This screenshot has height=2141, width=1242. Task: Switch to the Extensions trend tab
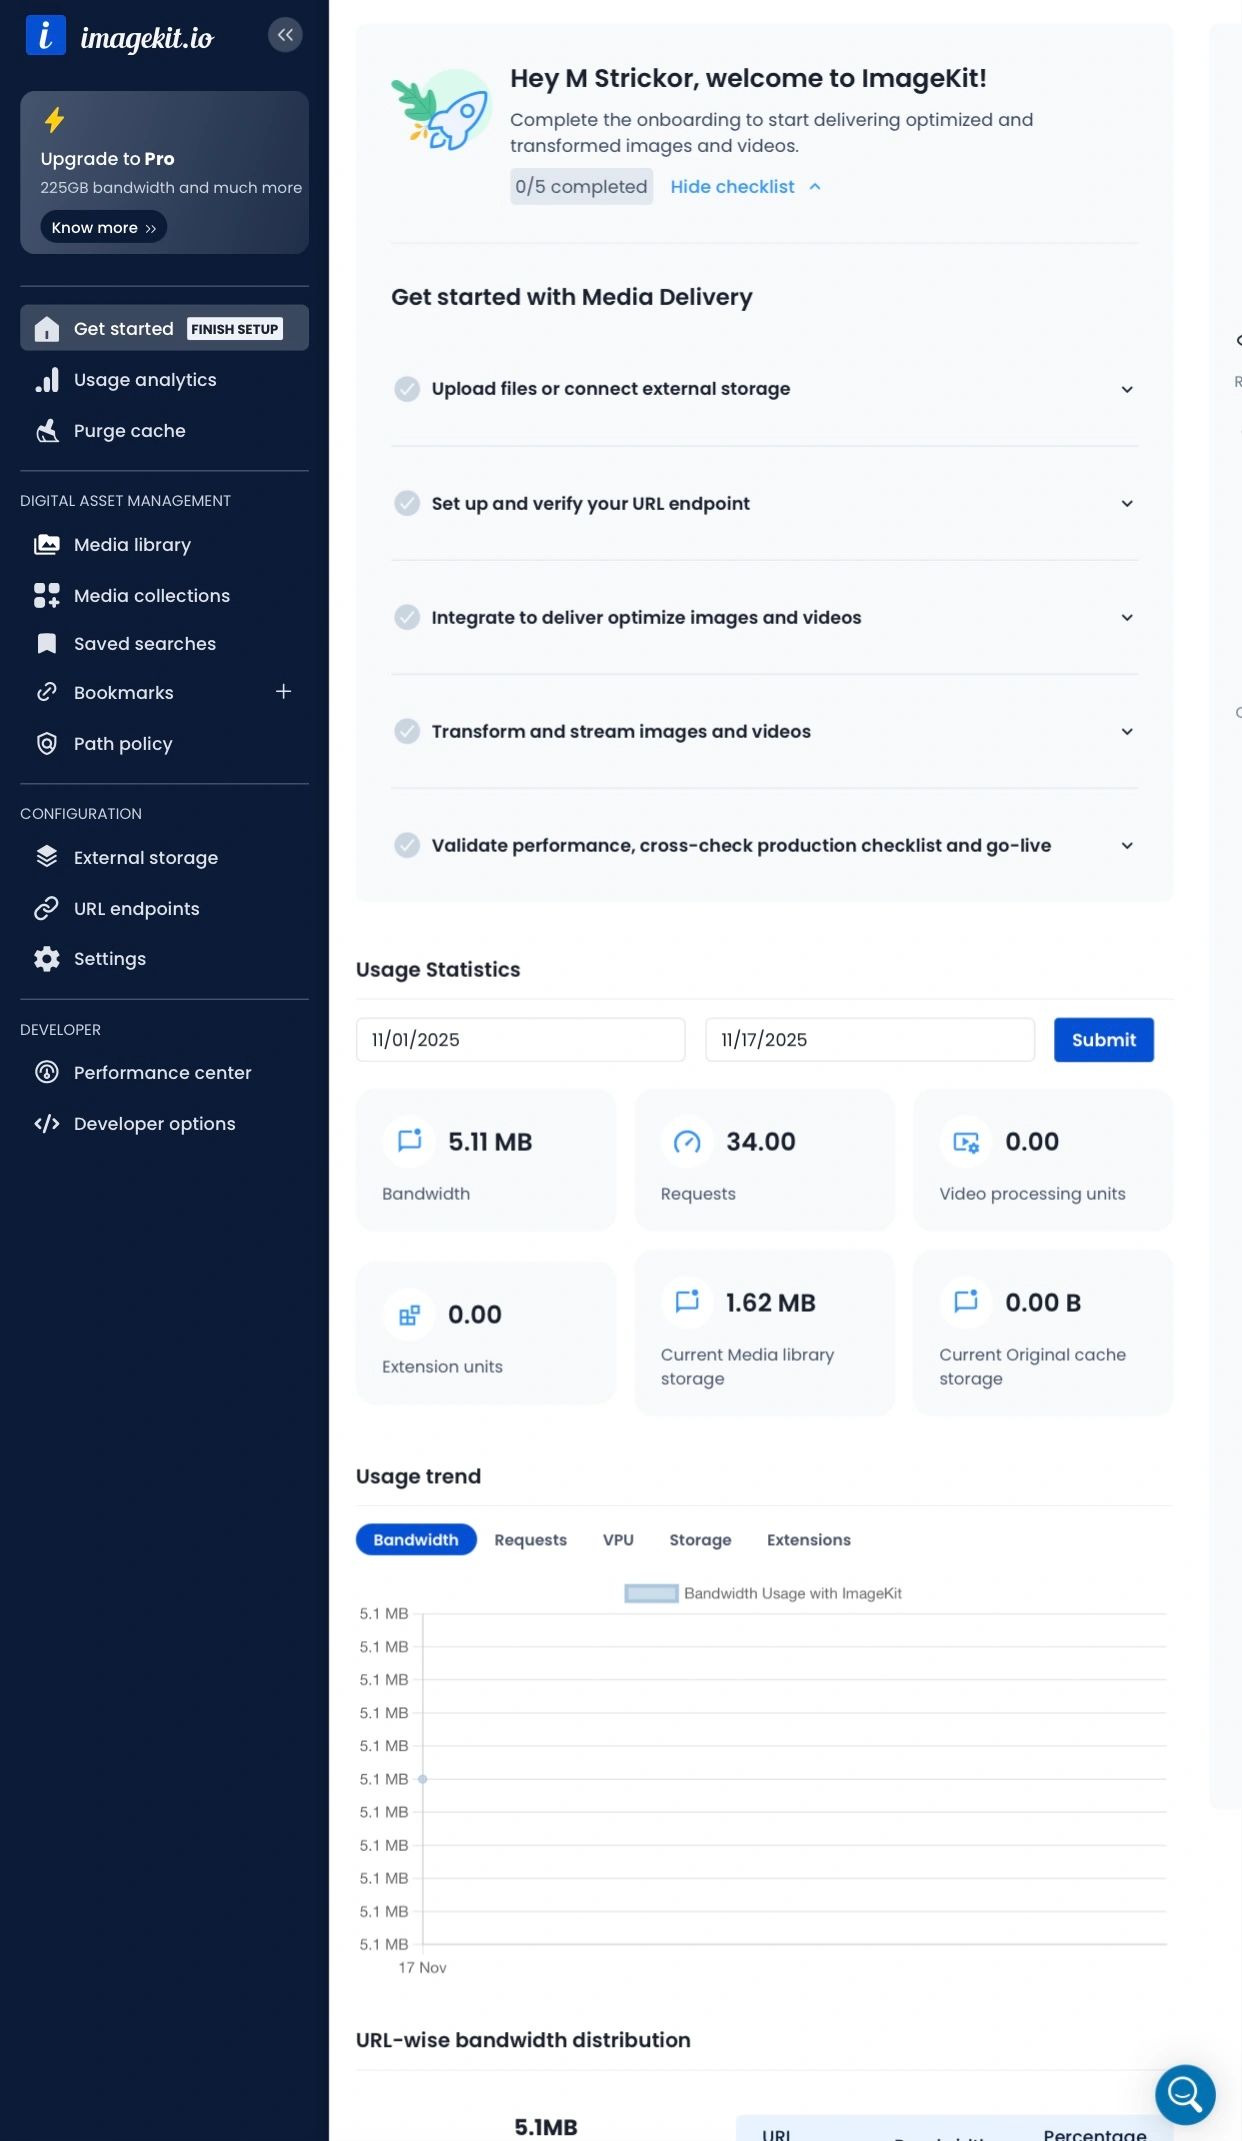coord(809,1540)
